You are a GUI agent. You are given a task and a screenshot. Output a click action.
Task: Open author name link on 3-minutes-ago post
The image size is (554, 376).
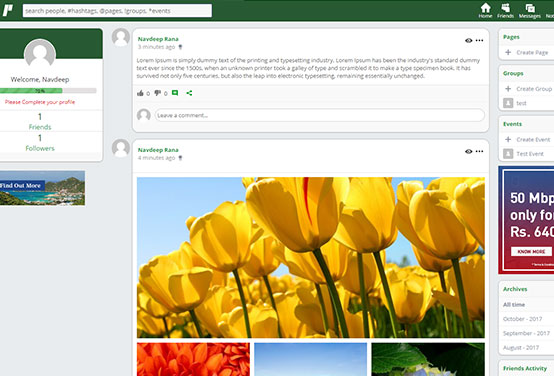click(158, 39)
